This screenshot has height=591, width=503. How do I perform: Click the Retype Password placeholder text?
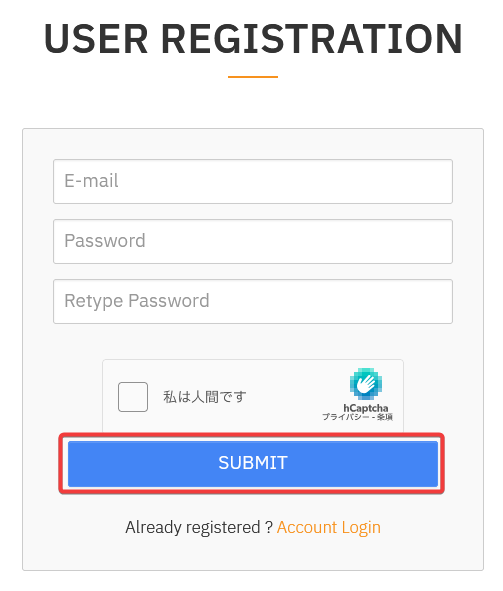(x=137, y=301)
